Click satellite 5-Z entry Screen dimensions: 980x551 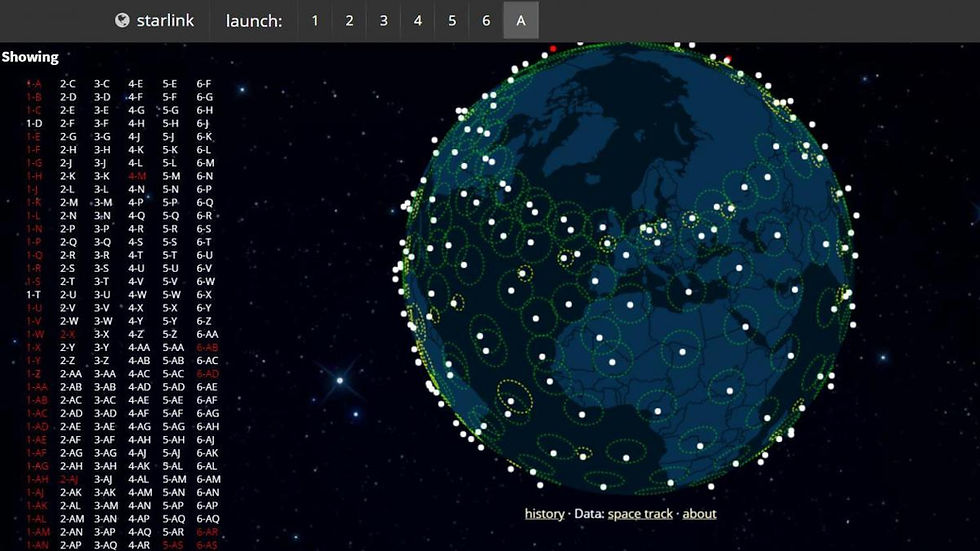tap(170, 334)
